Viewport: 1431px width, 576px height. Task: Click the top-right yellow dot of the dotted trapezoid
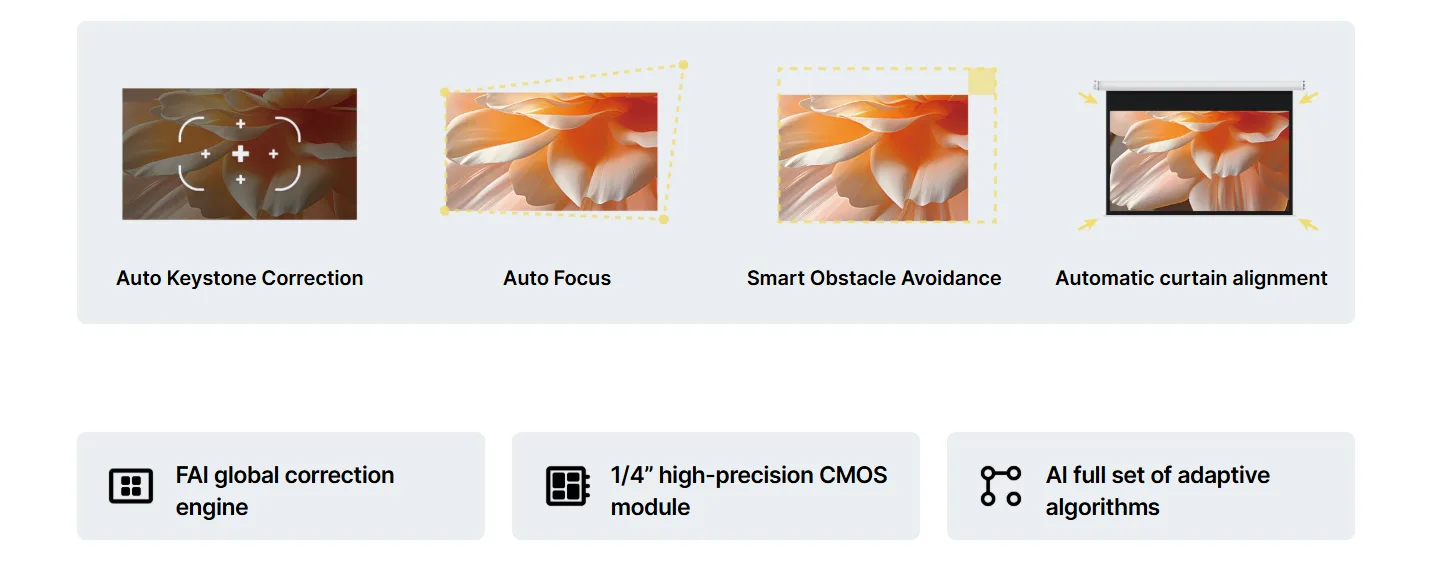[683, 65]
